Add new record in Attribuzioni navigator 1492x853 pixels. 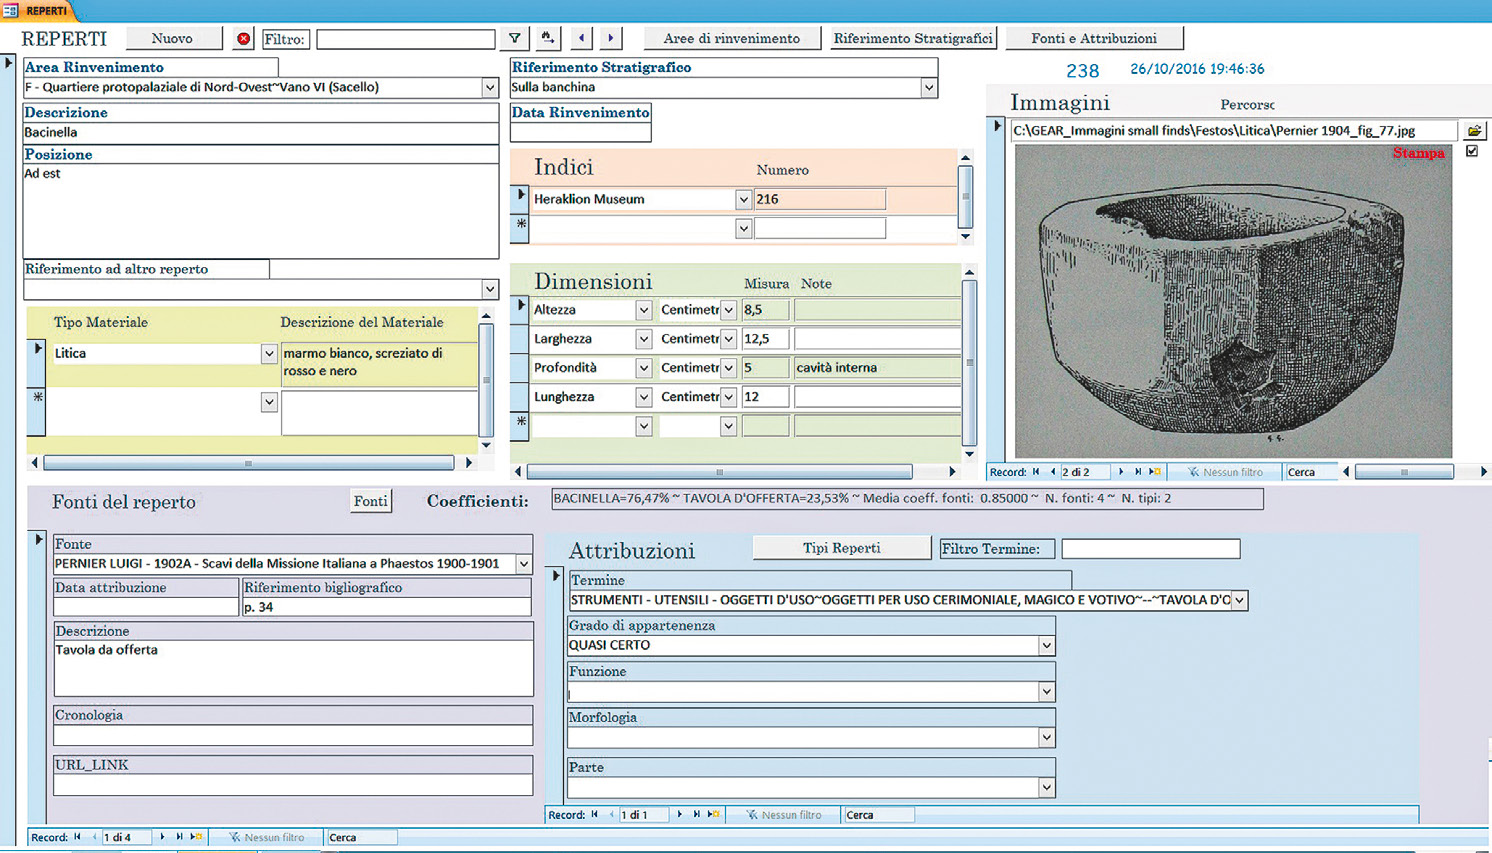(714, 815)
